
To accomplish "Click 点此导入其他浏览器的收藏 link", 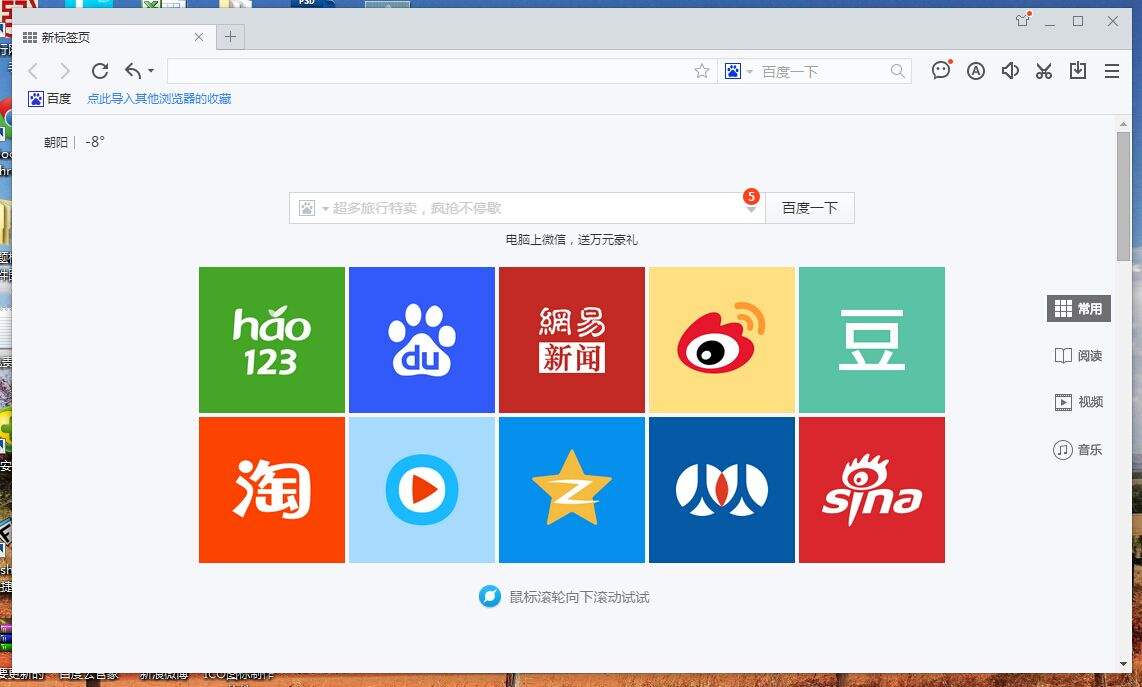I will 159,98.
